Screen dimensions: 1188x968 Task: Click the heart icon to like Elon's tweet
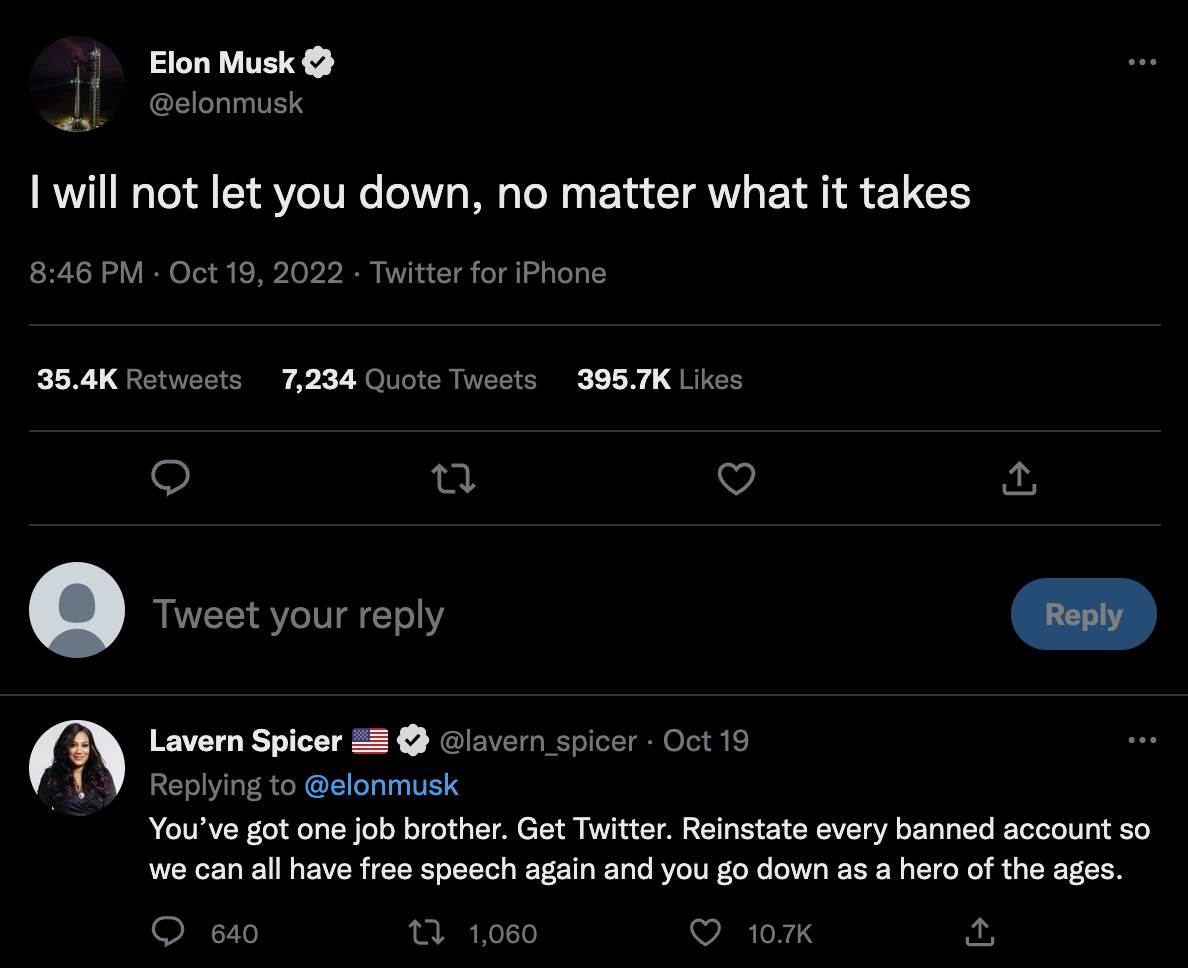click(736, 479)
